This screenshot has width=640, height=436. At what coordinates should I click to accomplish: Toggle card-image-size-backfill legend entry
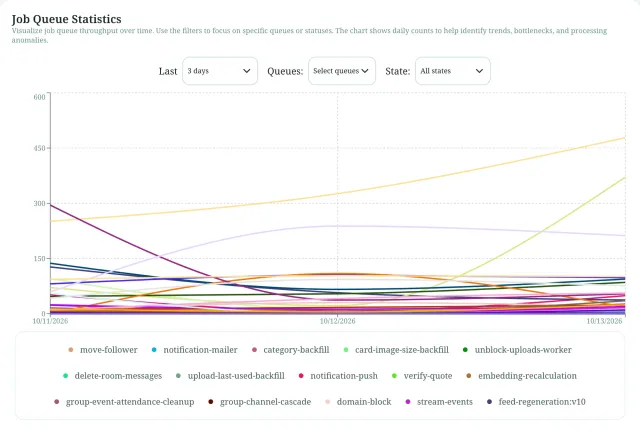coord(396,350)
